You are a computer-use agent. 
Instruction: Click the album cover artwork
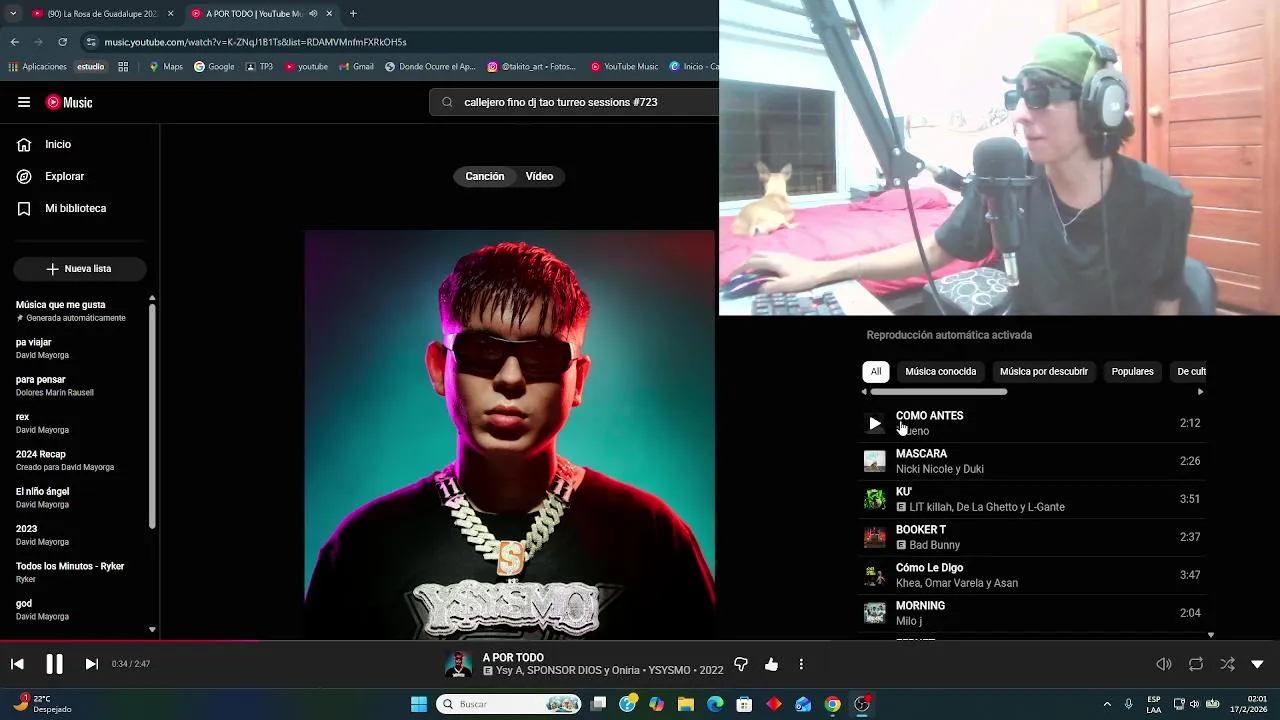(x=510, y=435)
